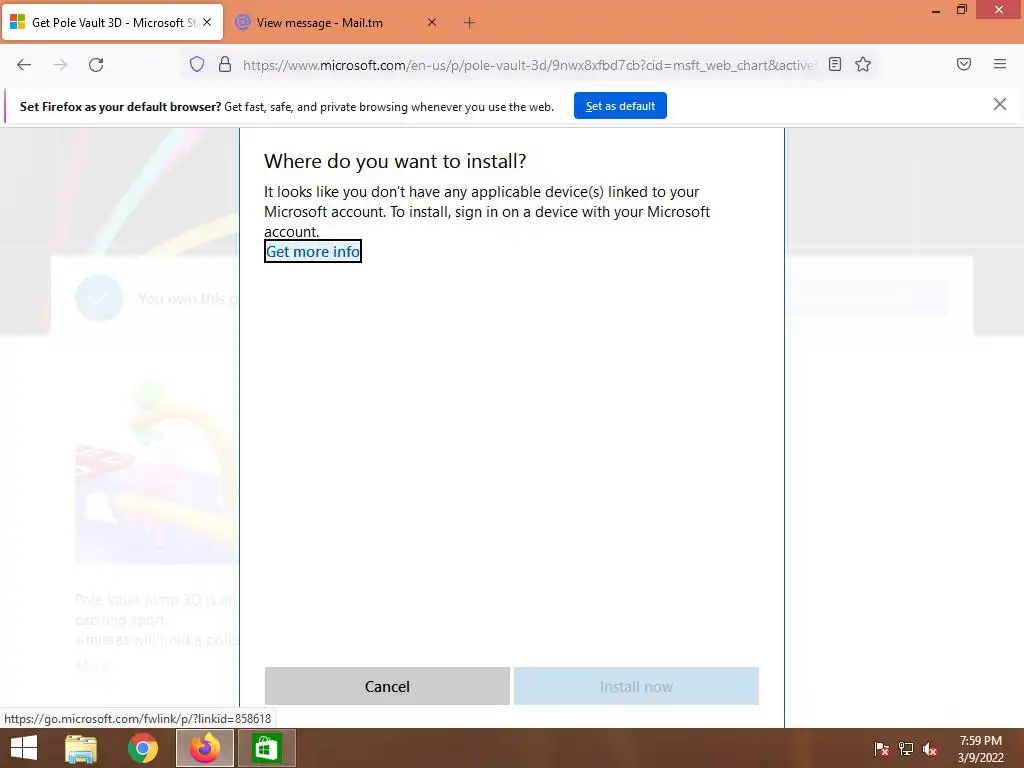
Task: Cancel the install dialog
Action: pyautogui.click(x=387, y=686)
